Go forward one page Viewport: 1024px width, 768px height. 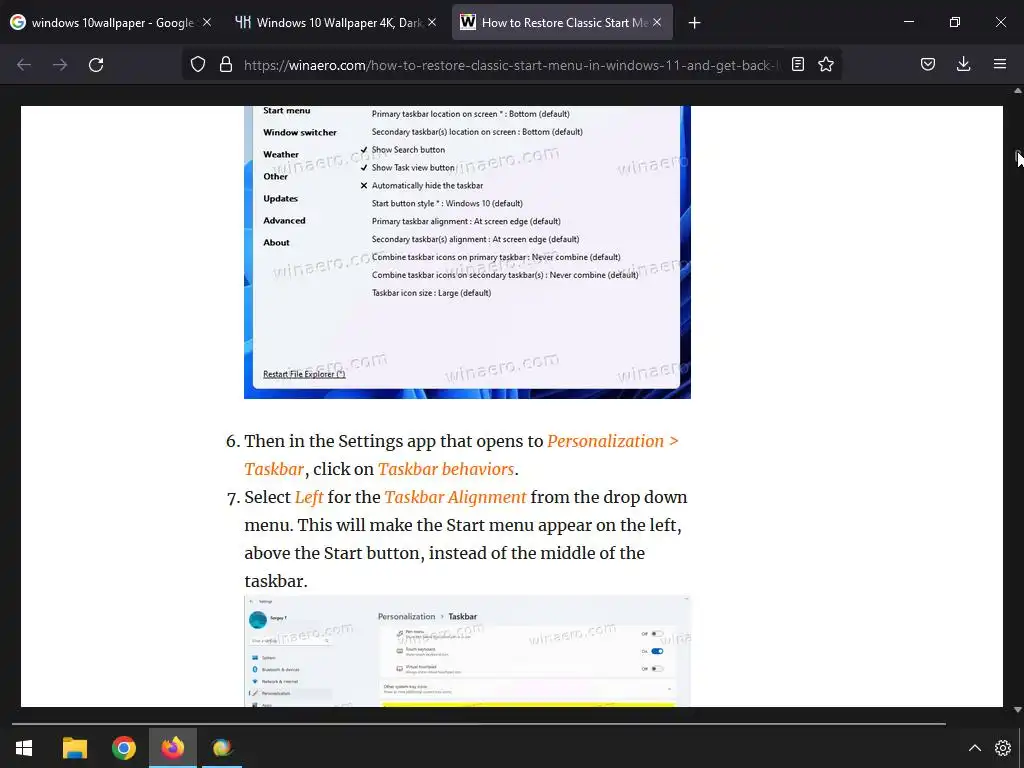[60, 65]
